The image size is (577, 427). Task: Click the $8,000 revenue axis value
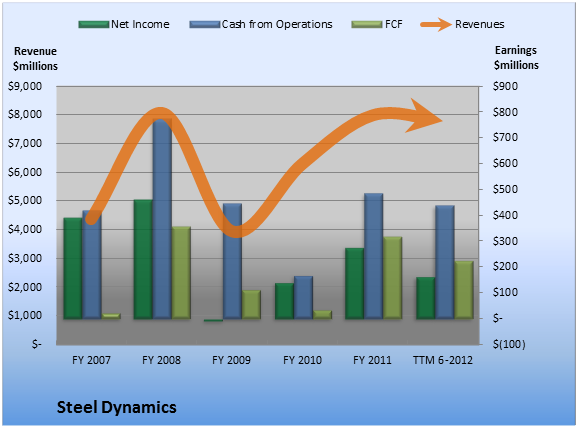(x=25, y=114)
